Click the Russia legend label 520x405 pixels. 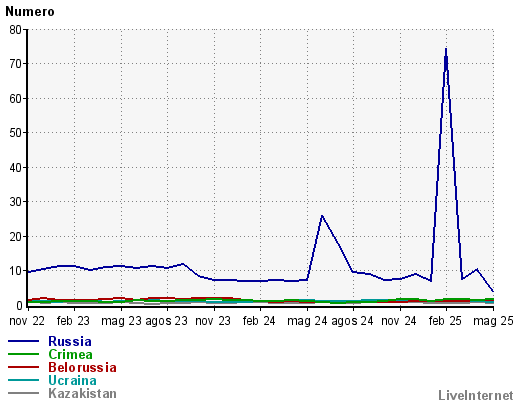(x=70, y=341)
